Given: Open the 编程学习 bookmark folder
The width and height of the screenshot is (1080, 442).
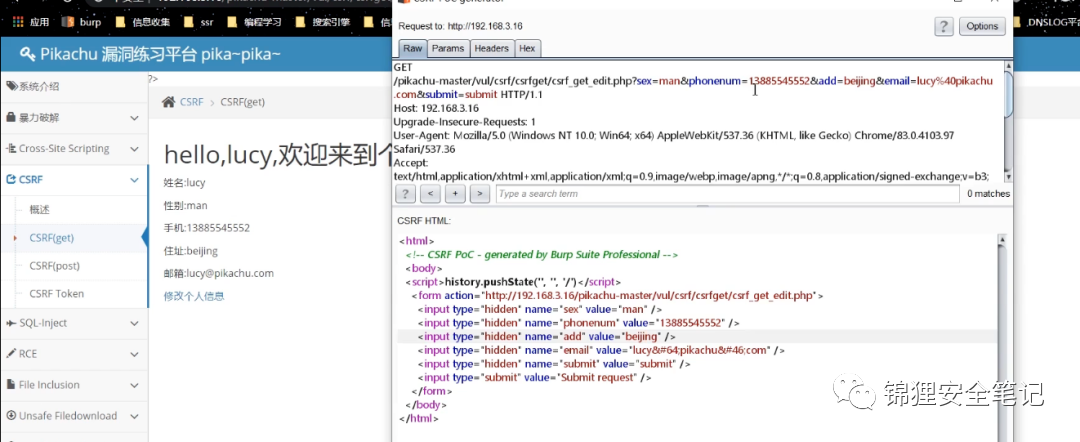Looking at the screenshot, I should (255, 22).
